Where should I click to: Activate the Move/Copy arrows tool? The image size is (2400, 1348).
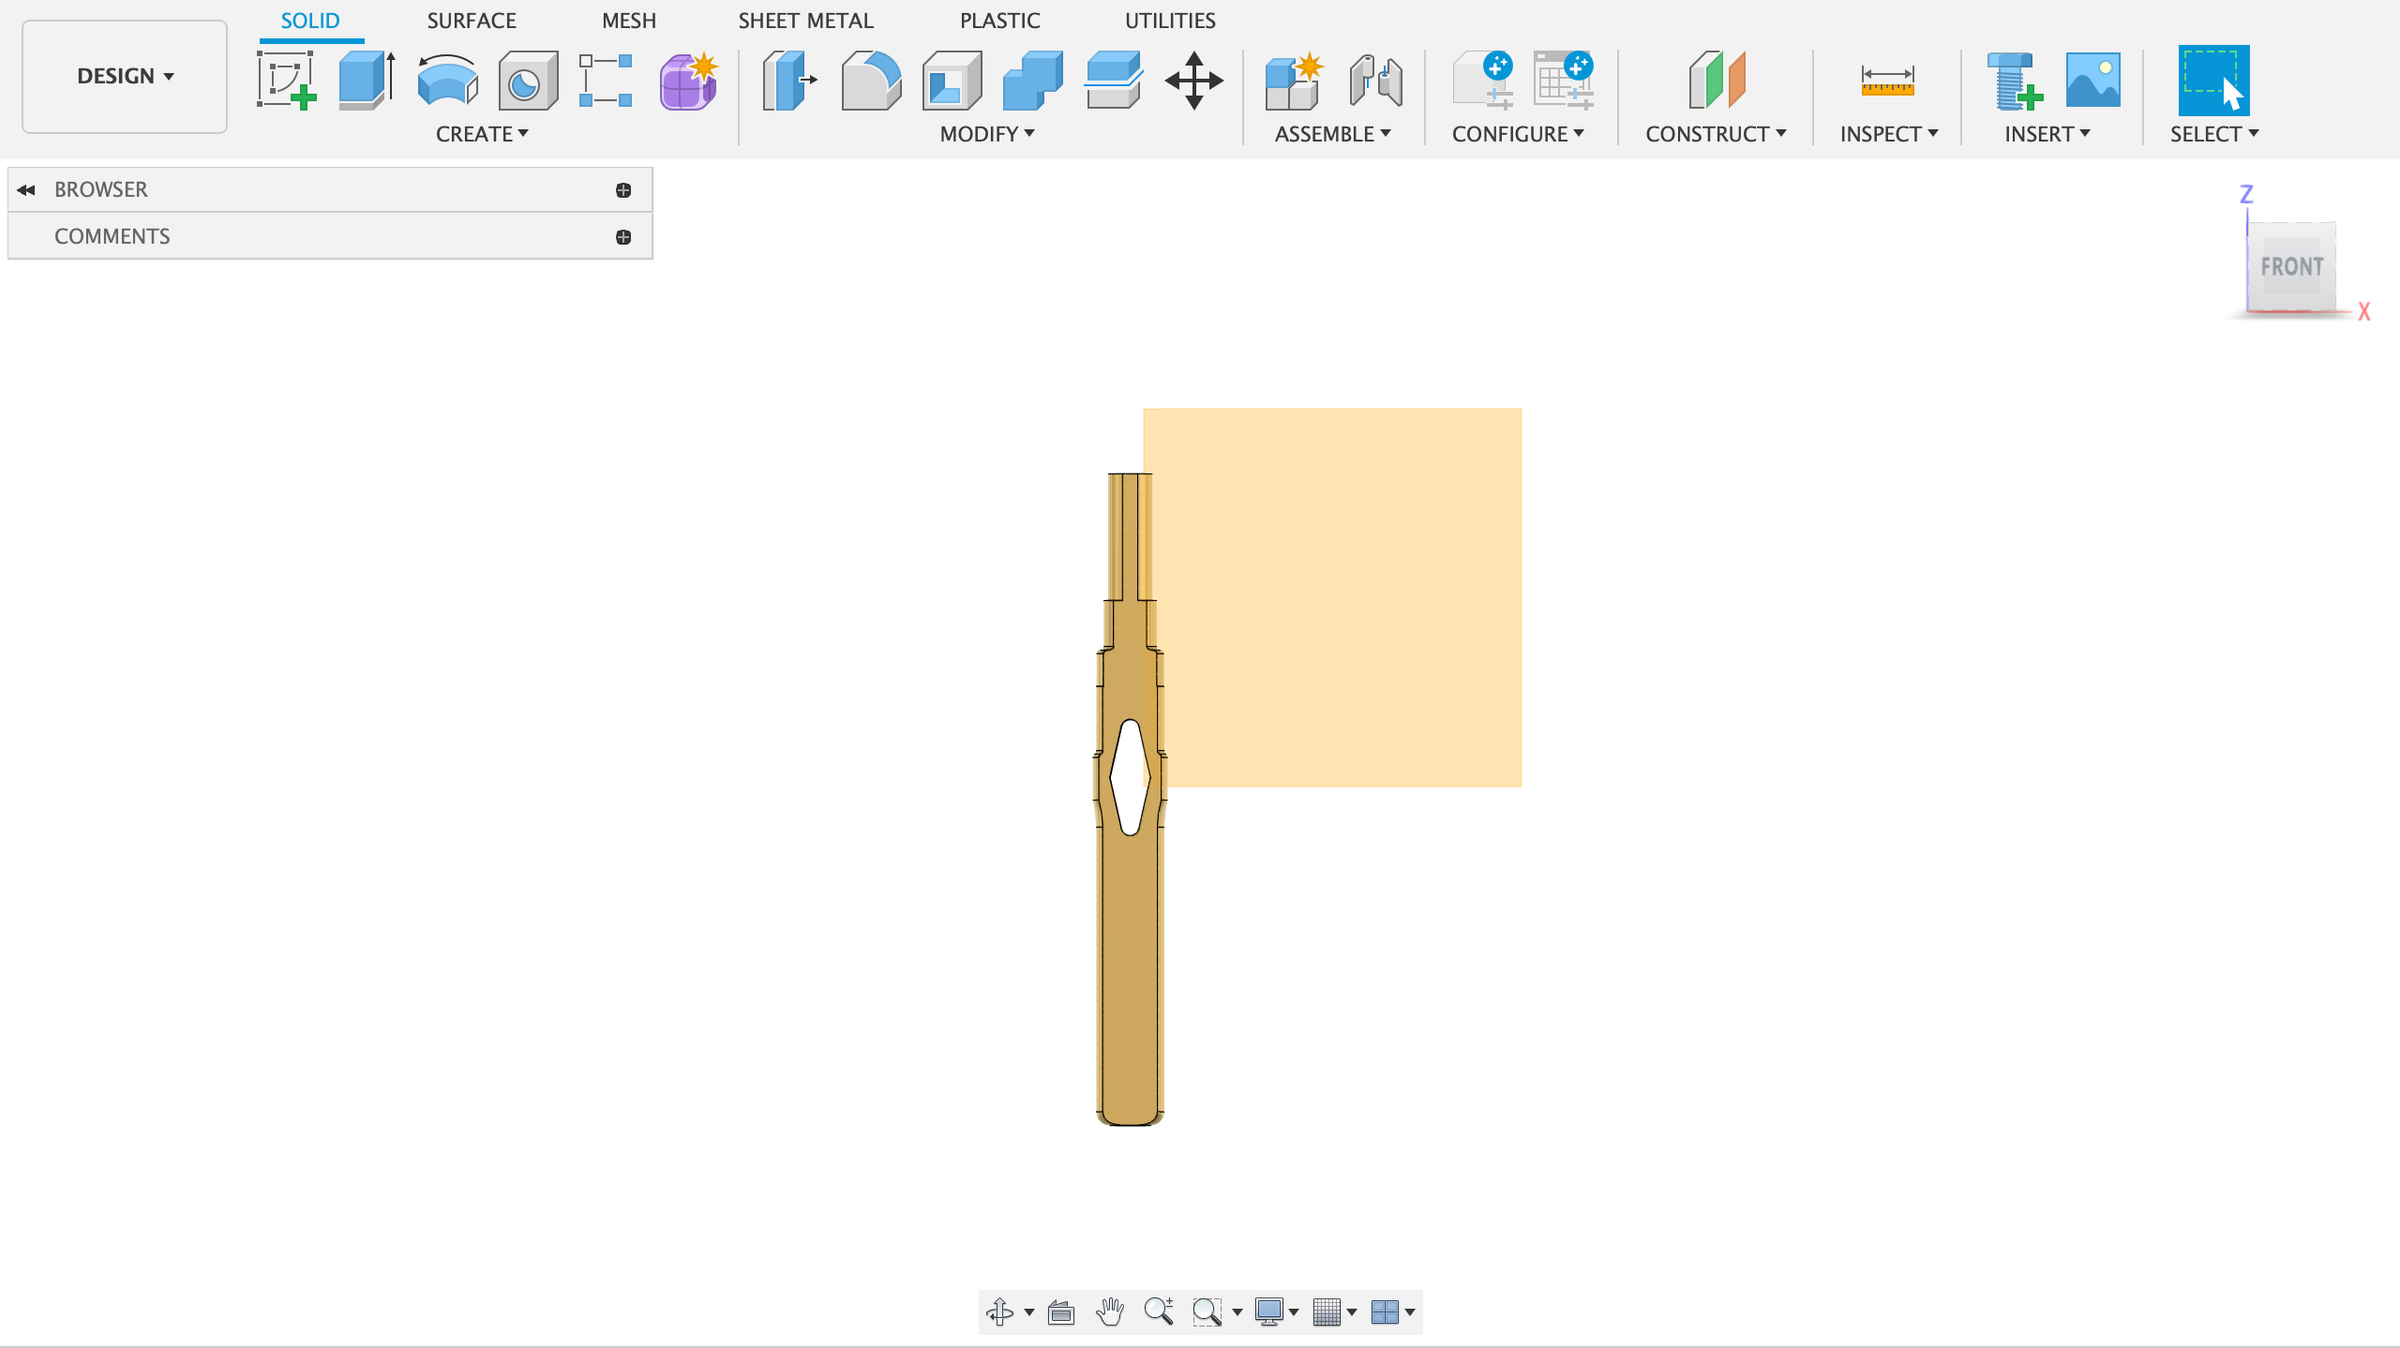pyautogui.click(x=1193, y=80)
